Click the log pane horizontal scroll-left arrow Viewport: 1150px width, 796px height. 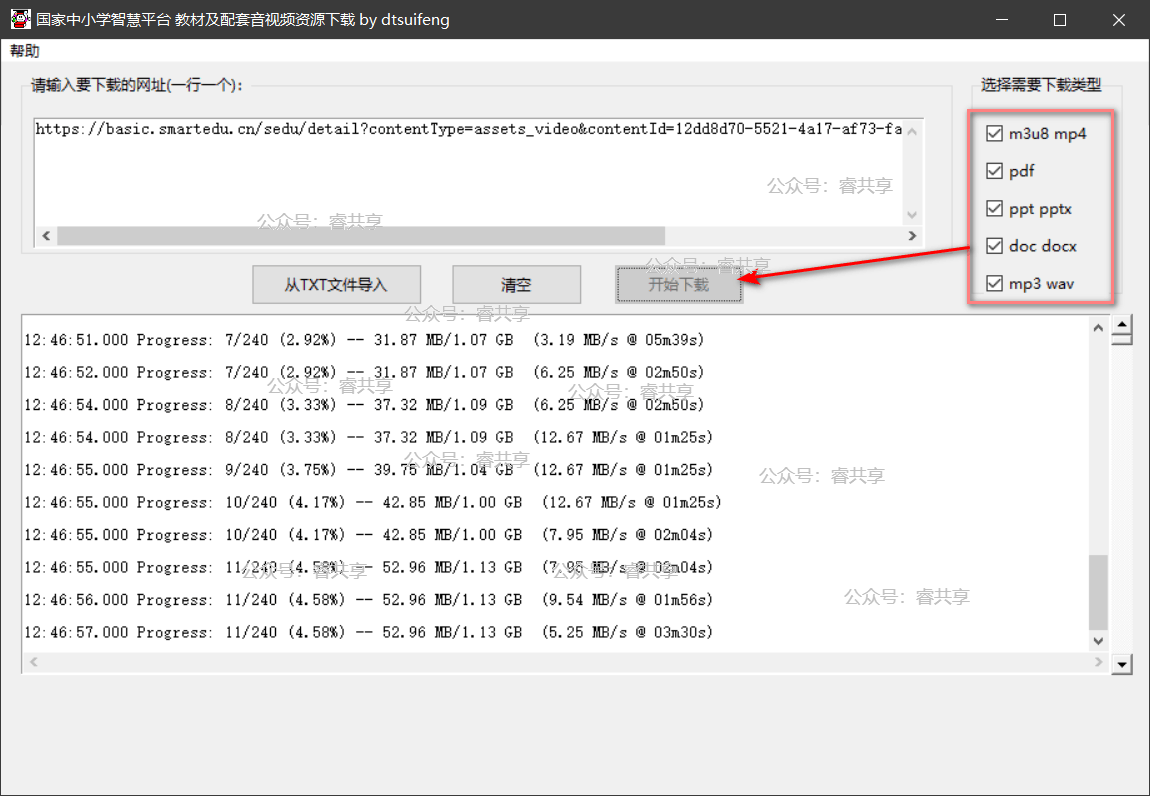[34, 662]
